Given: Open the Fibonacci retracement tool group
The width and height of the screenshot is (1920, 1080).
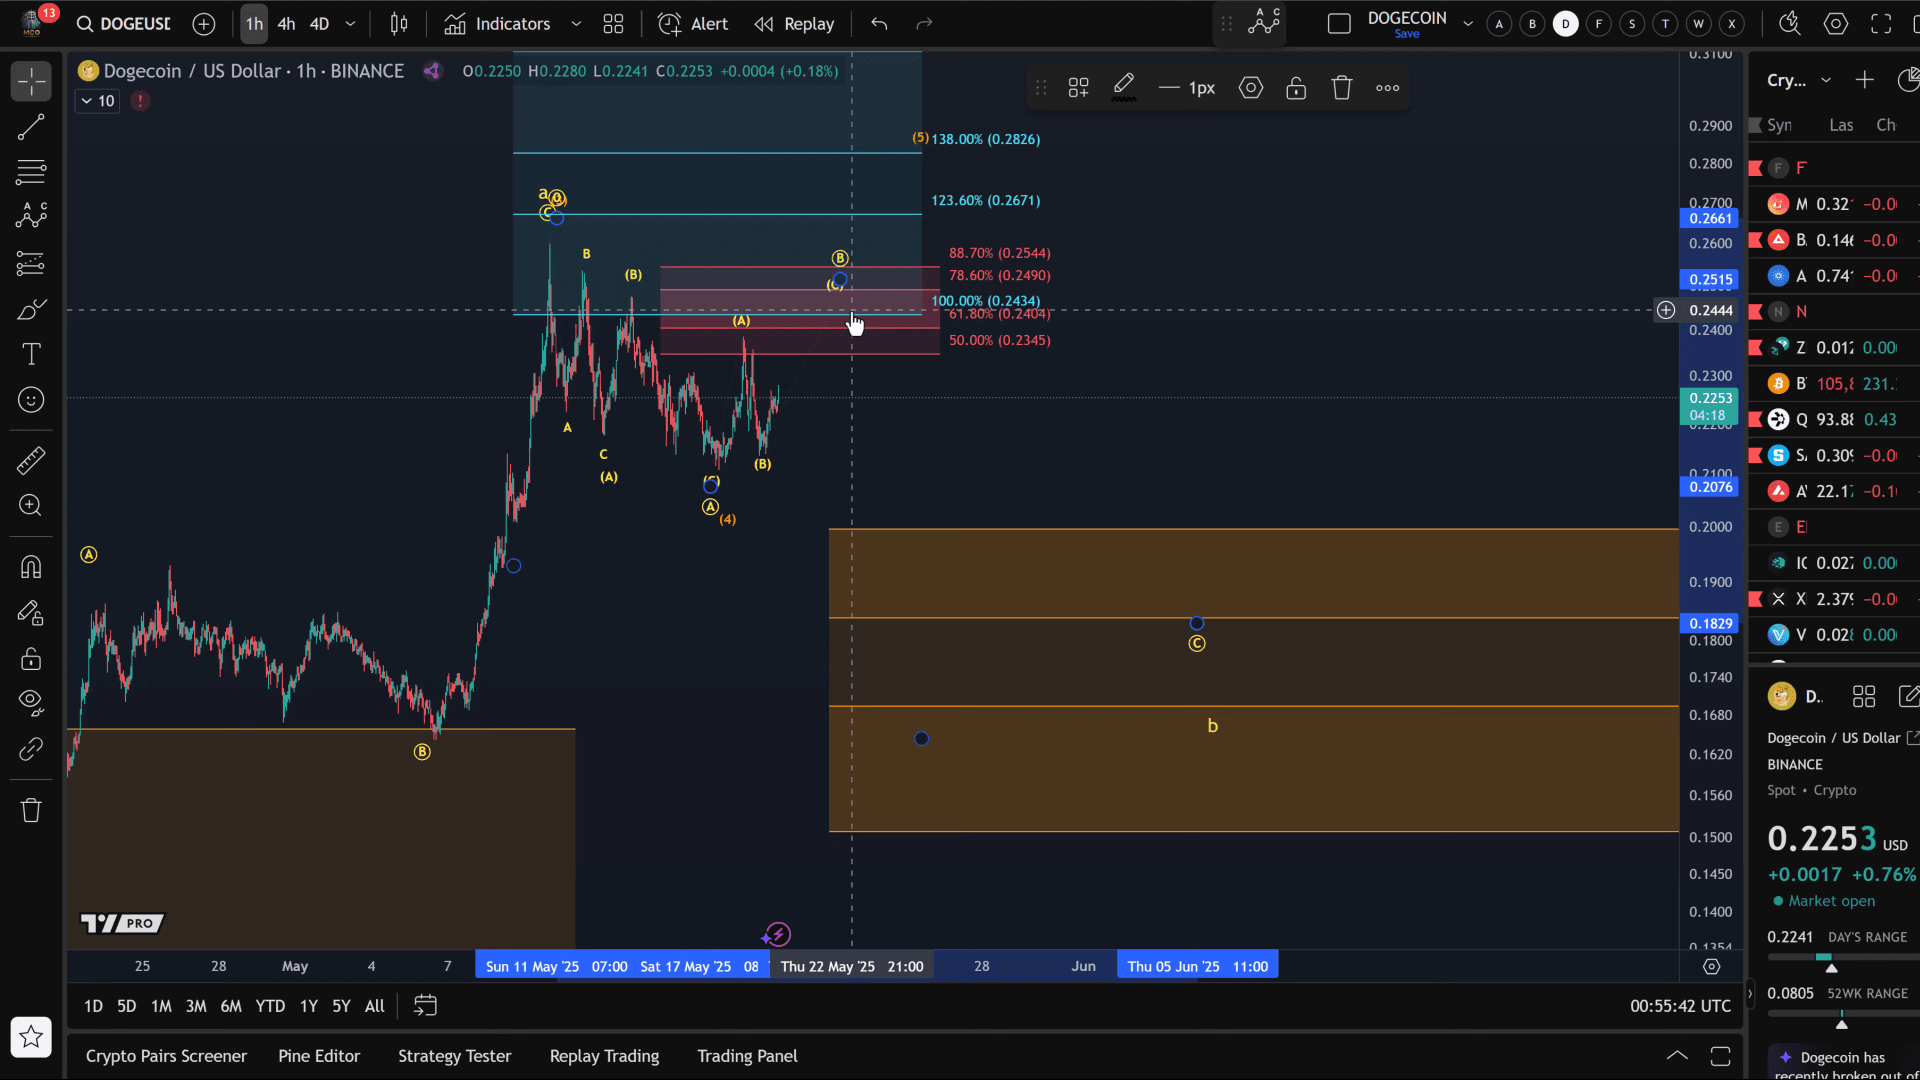Looking at the screenshot, I should click(x=31, y=172).
